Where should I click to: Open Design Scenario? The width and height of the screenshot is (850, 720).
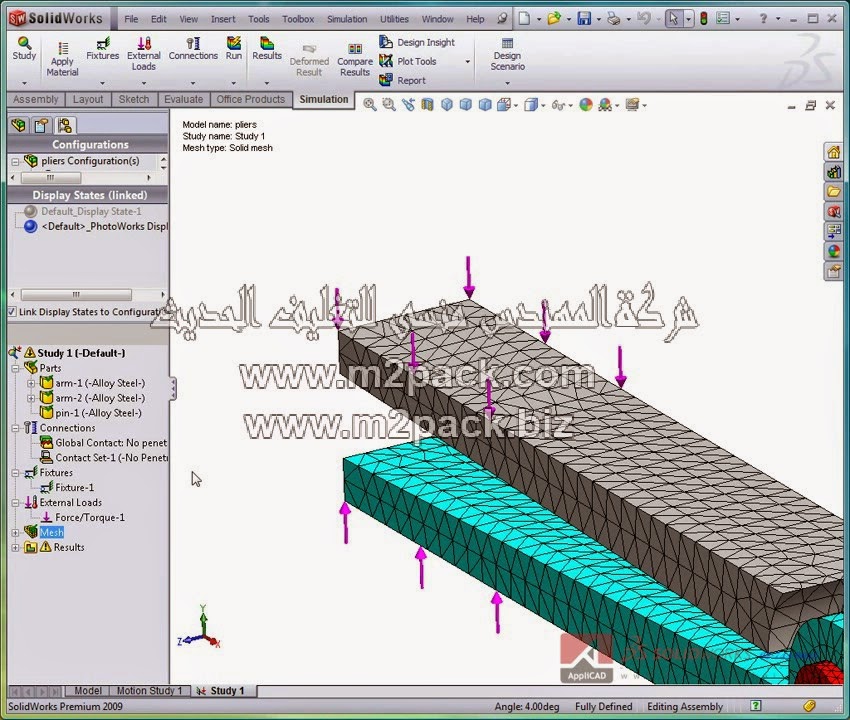(x=507, y=54)
